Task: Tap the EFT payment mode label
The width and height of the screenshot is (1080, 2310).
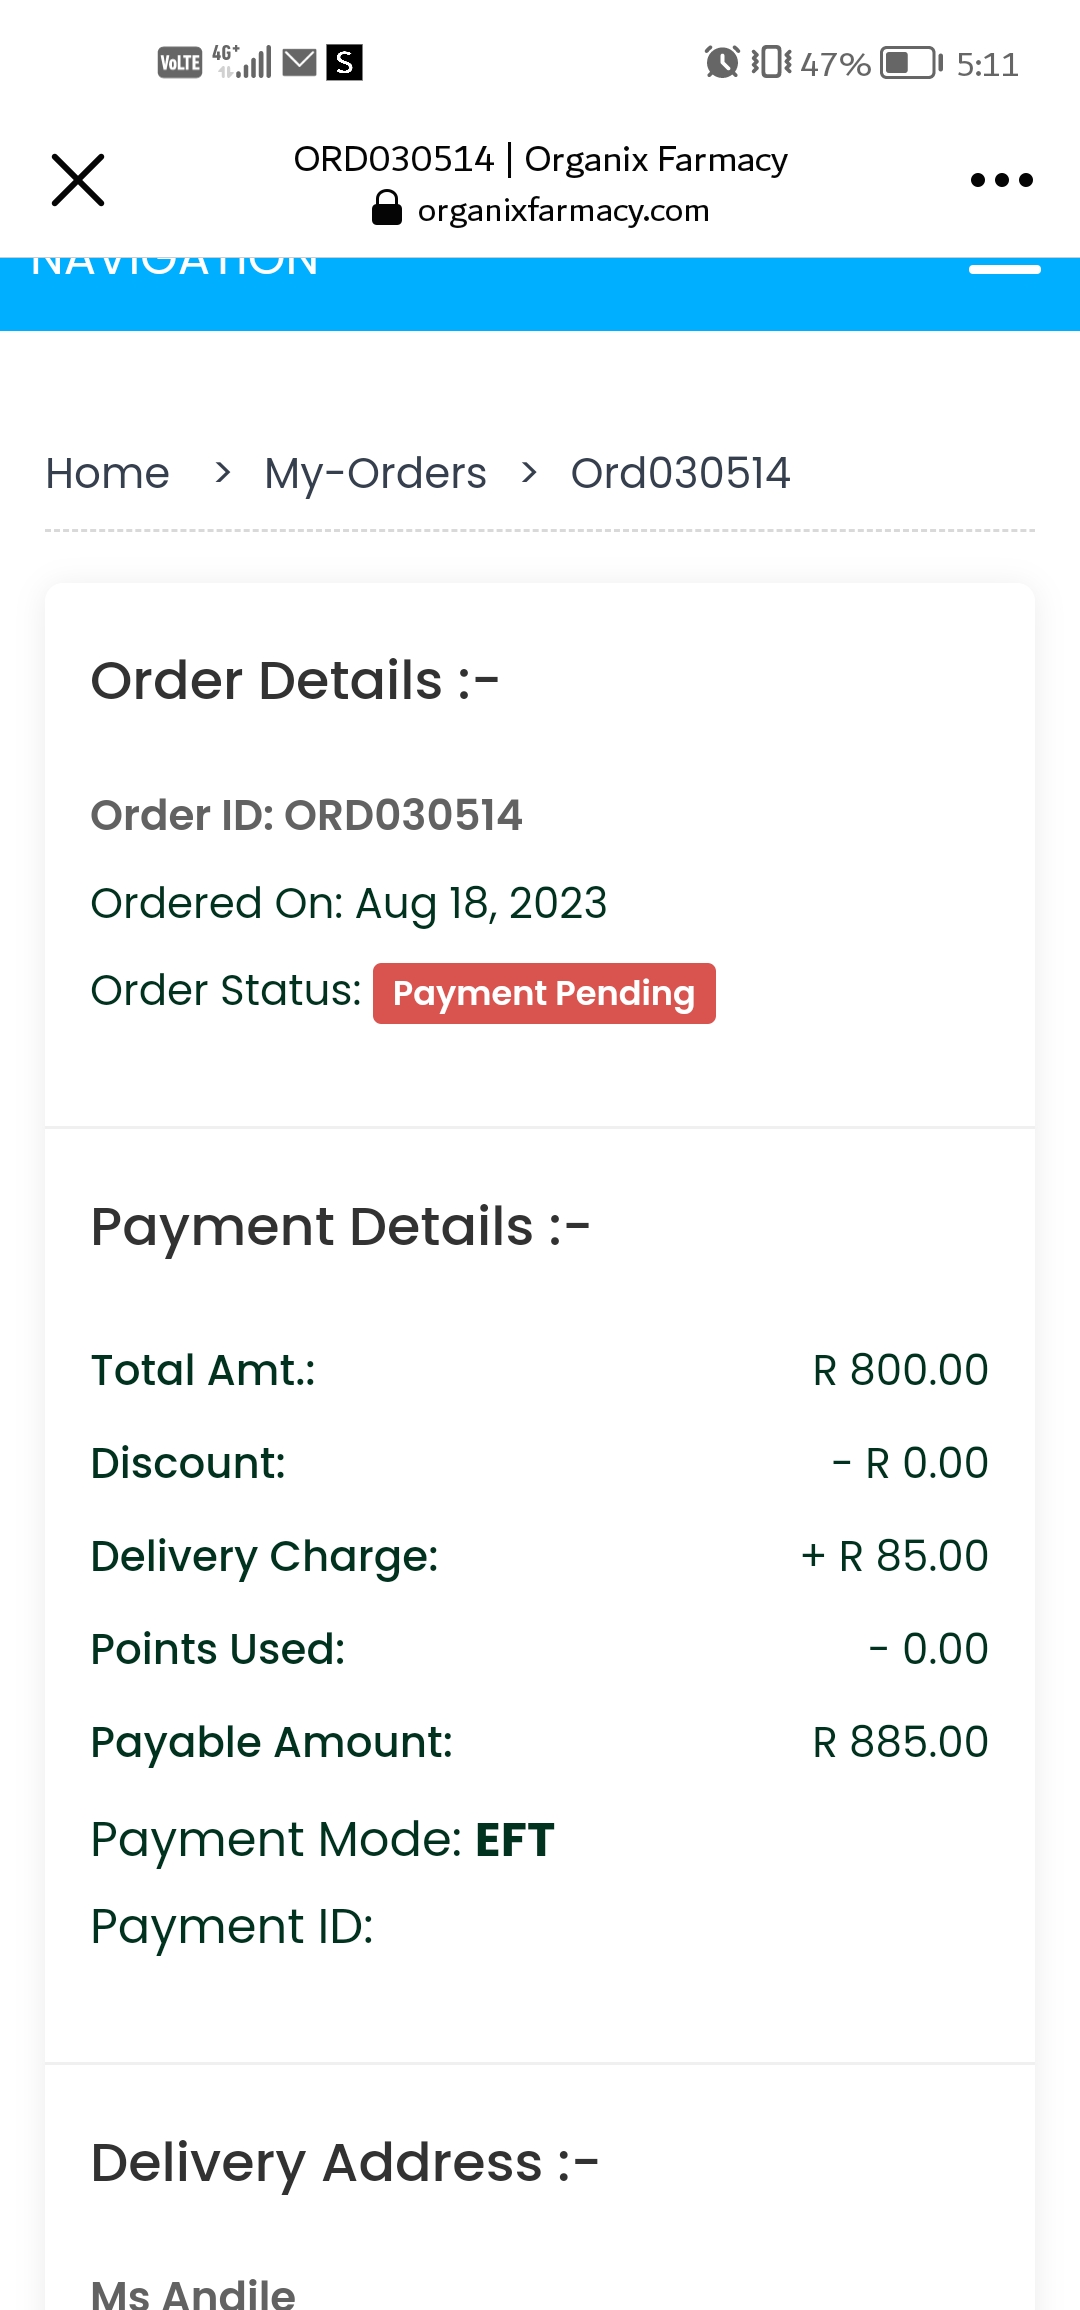Action: [x=514, y=1840]
